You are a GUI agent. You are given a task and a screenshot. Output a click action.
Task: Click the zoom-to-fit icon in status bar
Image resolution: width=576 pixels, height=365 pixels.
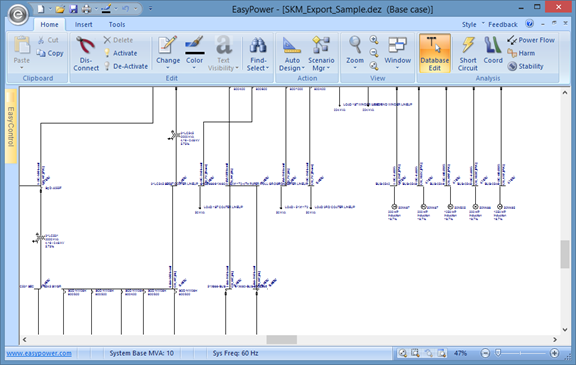(403, 353)
